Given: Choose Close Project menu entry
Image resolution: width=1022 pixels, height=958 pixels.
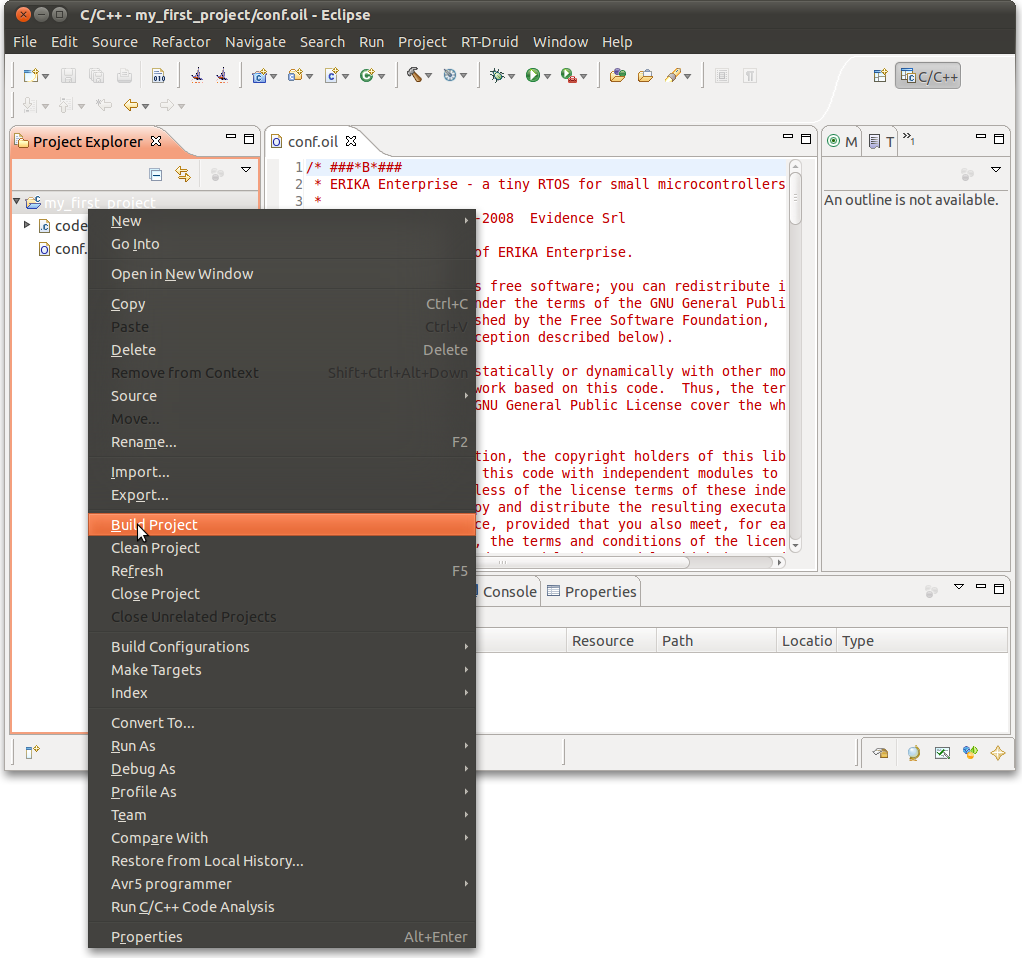Looking at the screenshot, I should (282, 594).
